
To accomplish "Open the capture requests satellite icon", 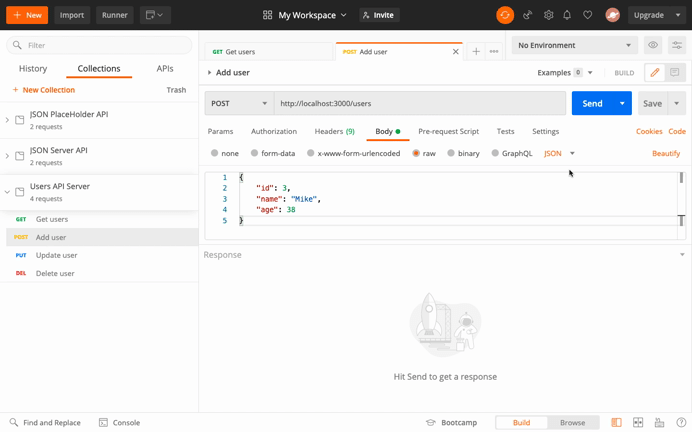I will (x=527, y=15).
